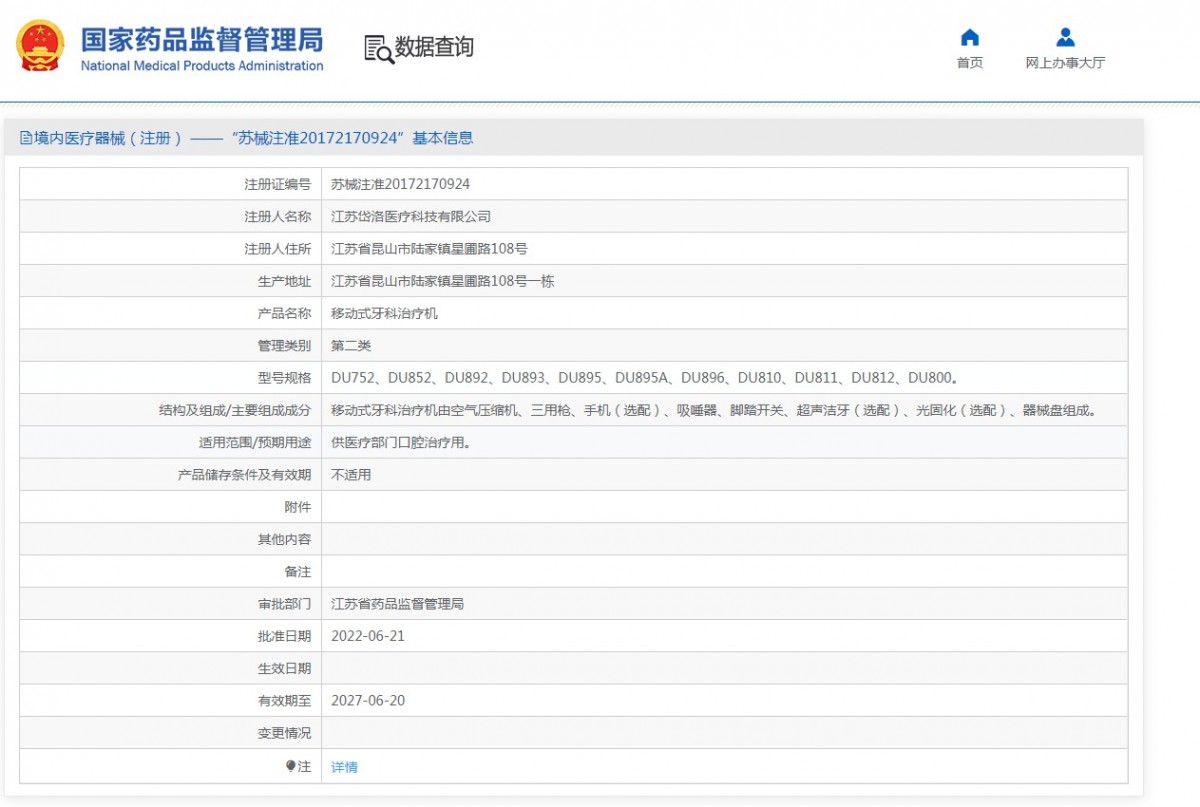Select the 苏械注准20172170924 registration number value
Viewport: 1200px width, 807px height.
tap(400, 184)
